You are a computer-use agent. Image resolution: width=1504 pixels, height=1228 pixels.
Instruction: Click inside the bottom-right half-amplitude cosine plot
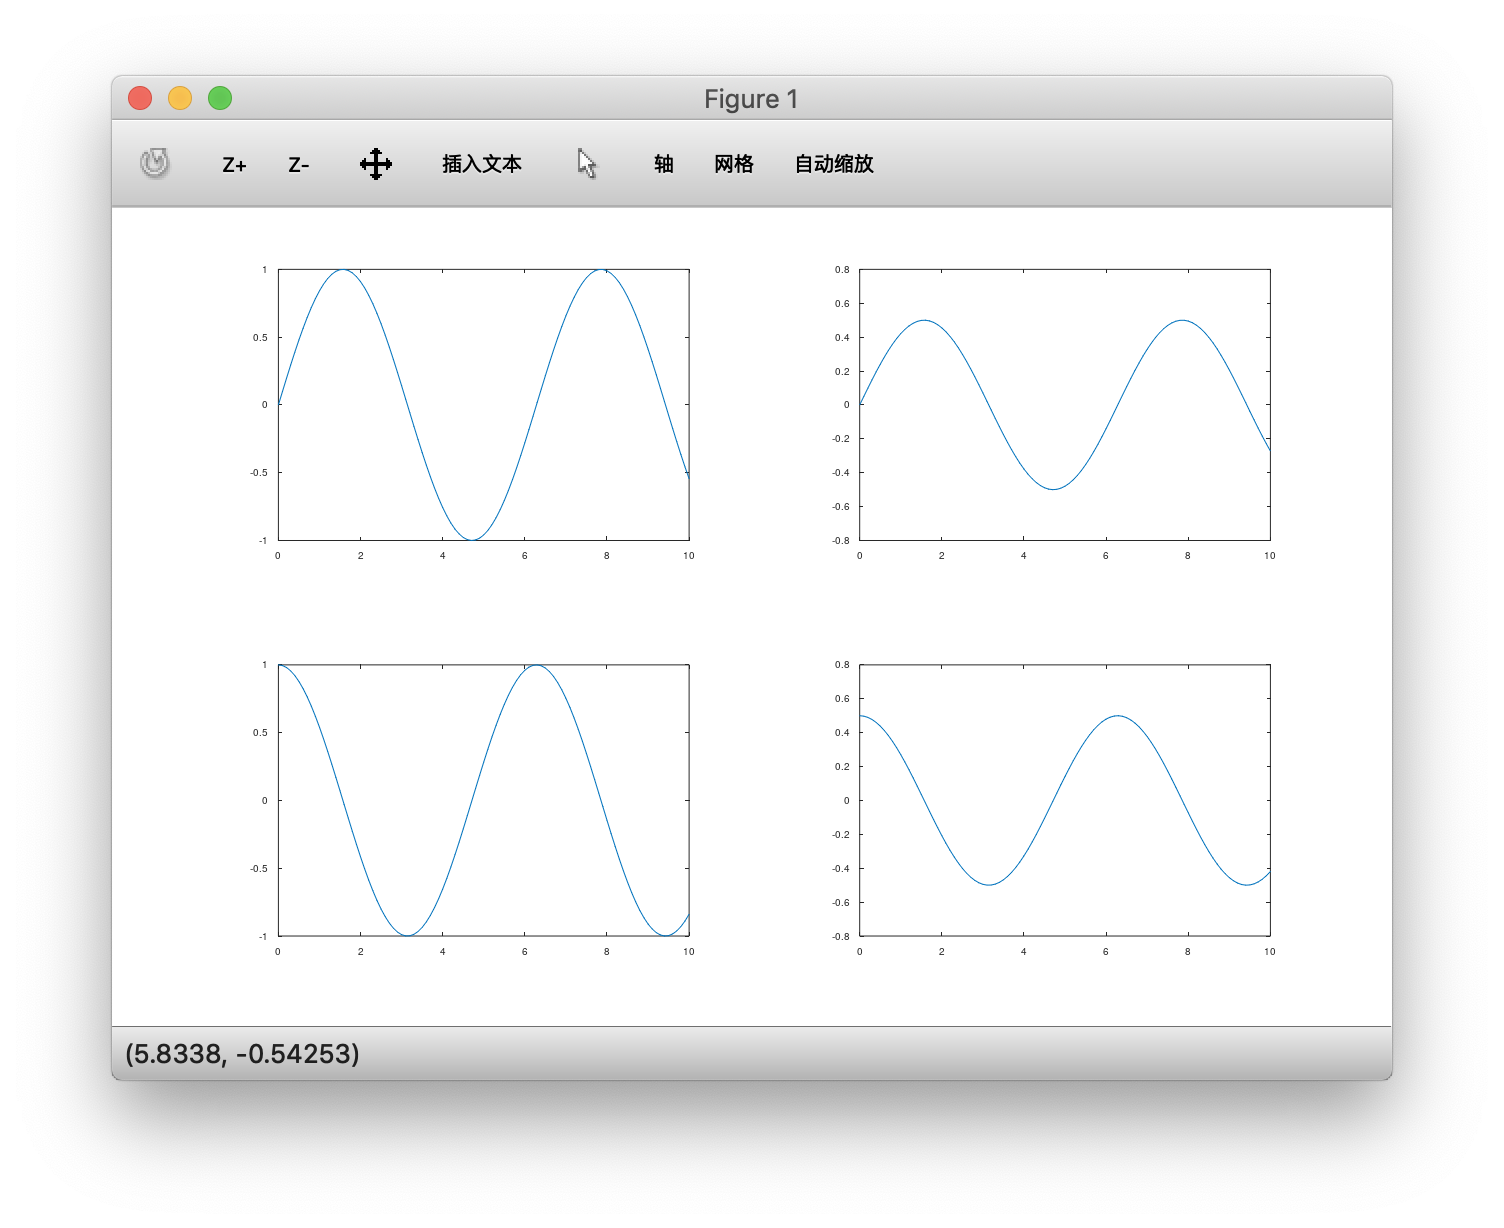pos(1065,800)
